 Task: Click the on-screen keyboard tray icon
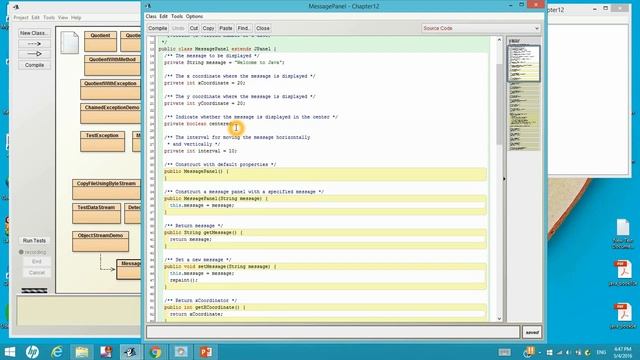[504, 352]
